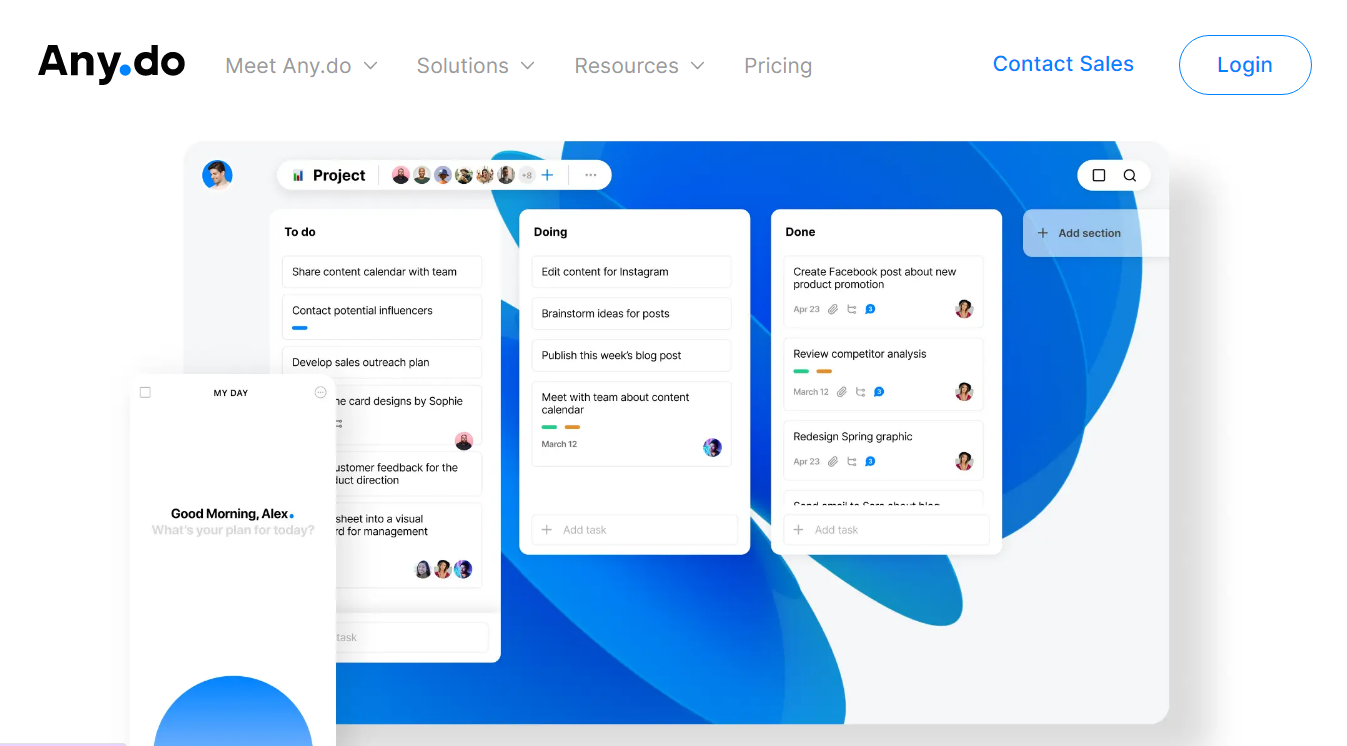Click the attachment icon on Review competitor analysis
The image size is (1347, 746).
[842, 392]
